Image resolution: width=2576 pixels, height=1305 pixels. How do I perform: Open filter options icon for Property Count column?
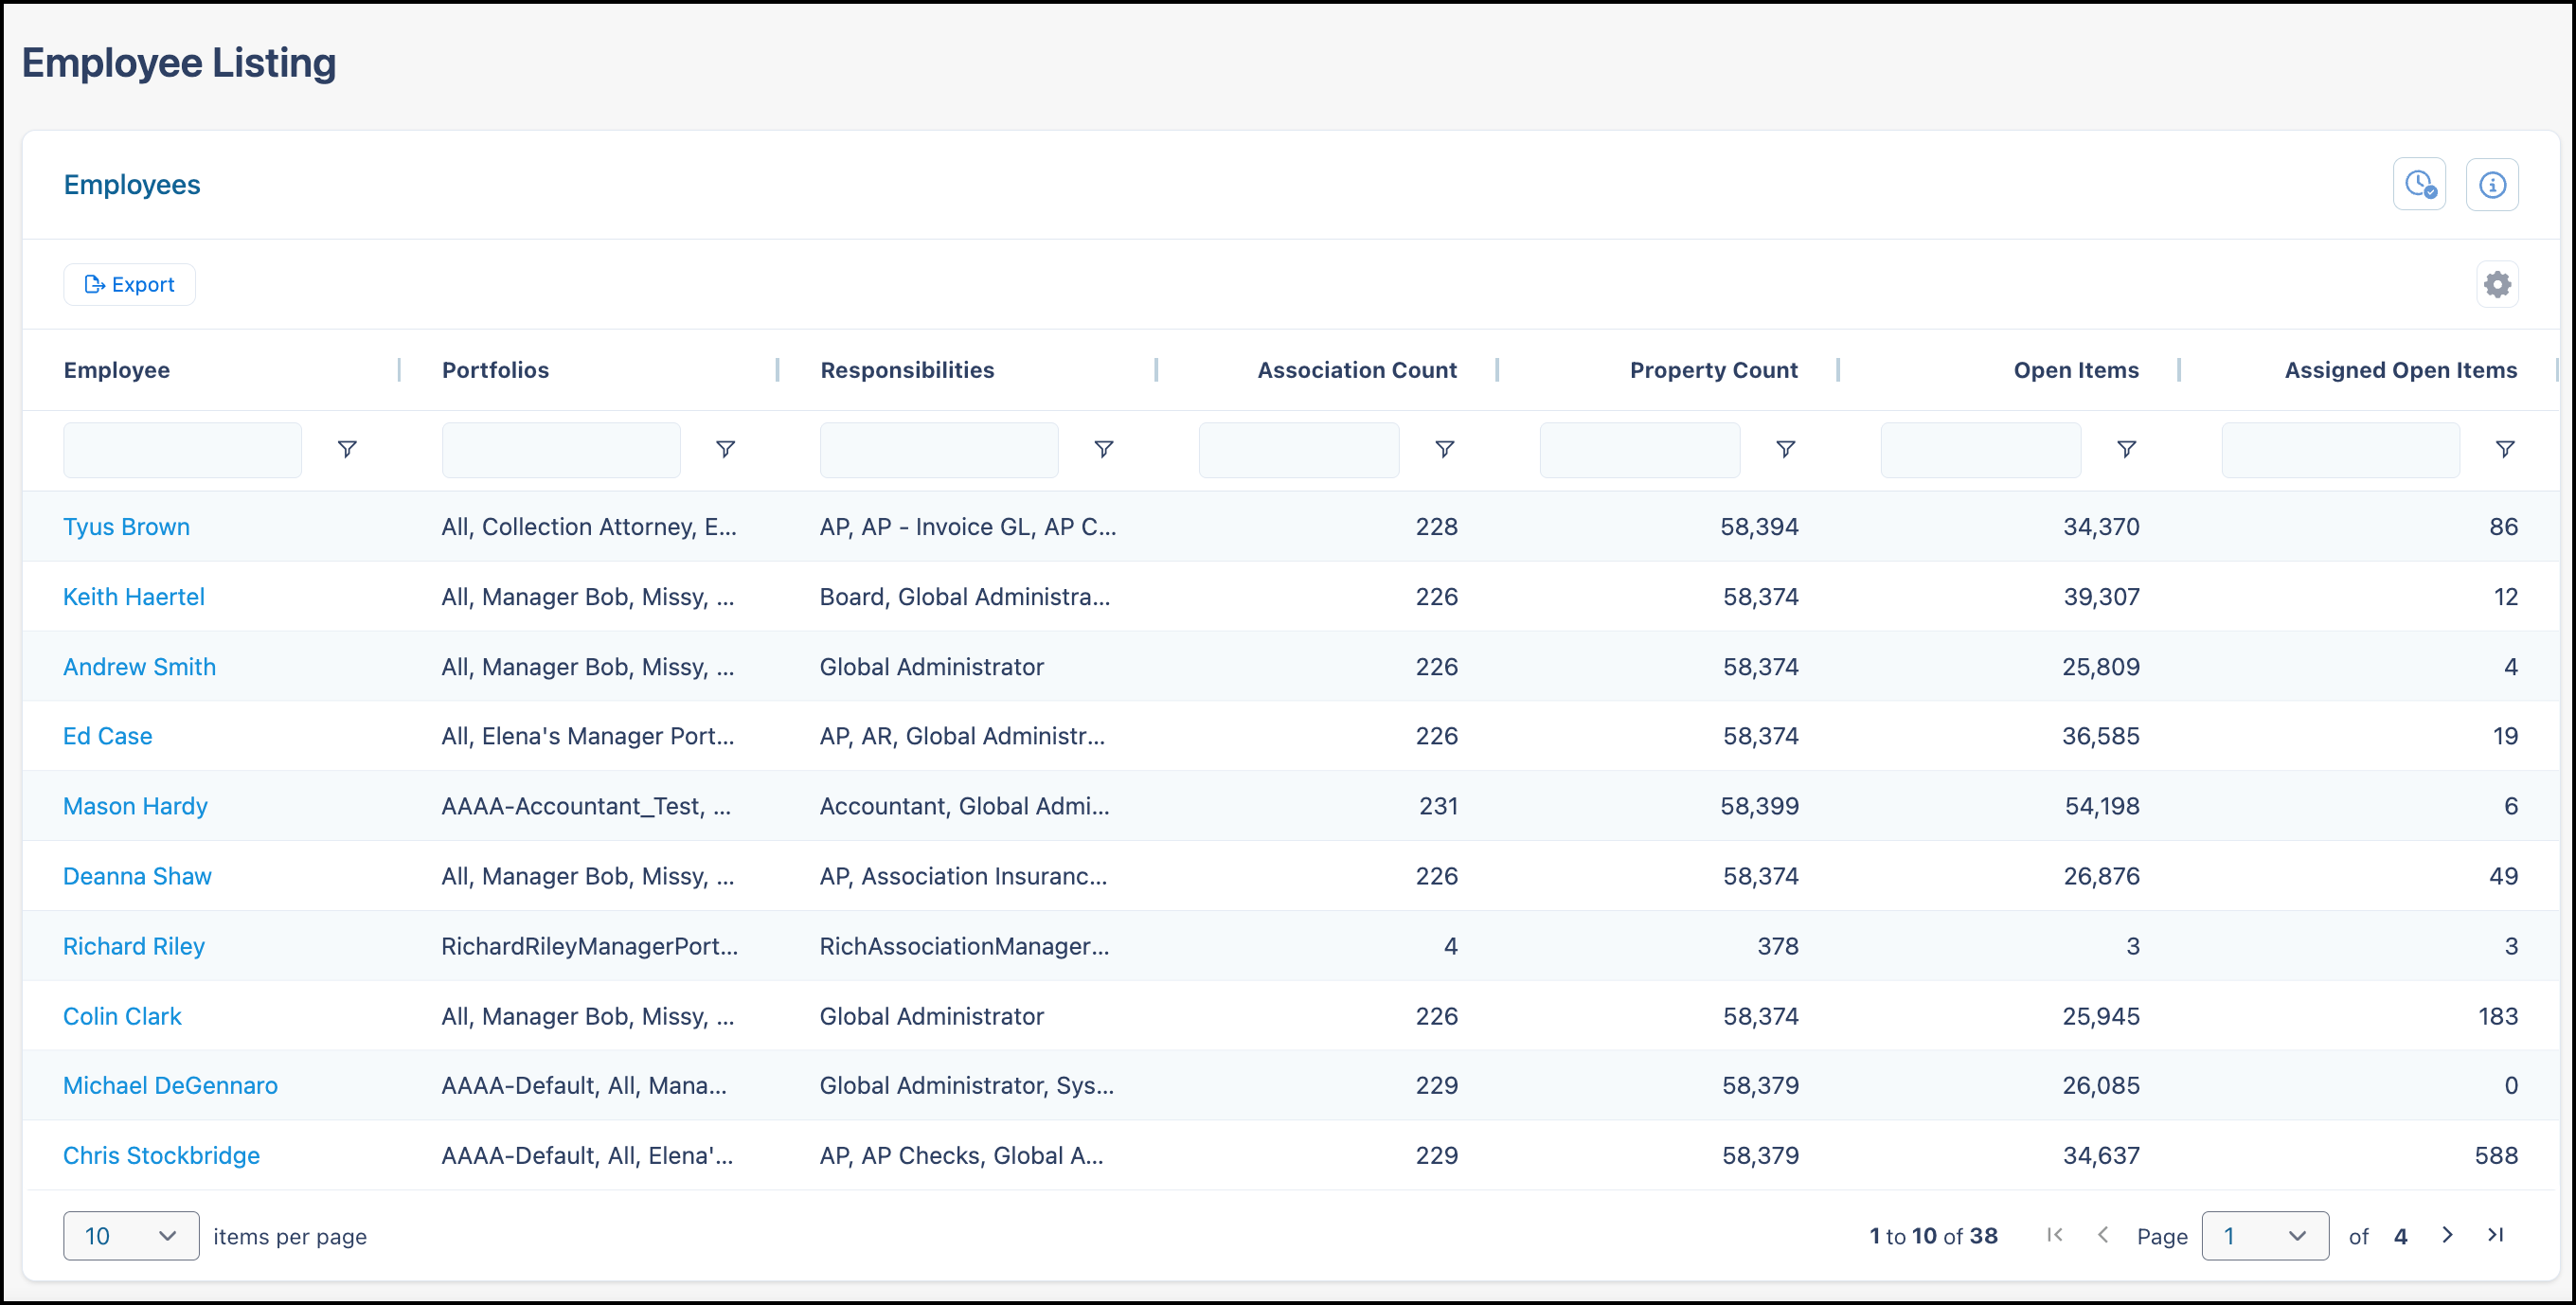click(1786, 449)
